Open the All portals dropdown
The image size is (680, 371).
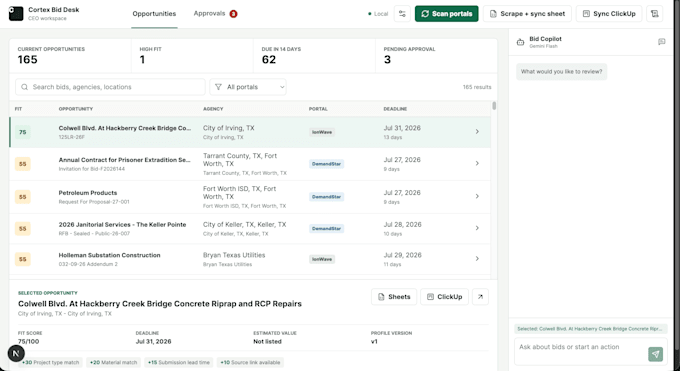[x=248, y=87]
